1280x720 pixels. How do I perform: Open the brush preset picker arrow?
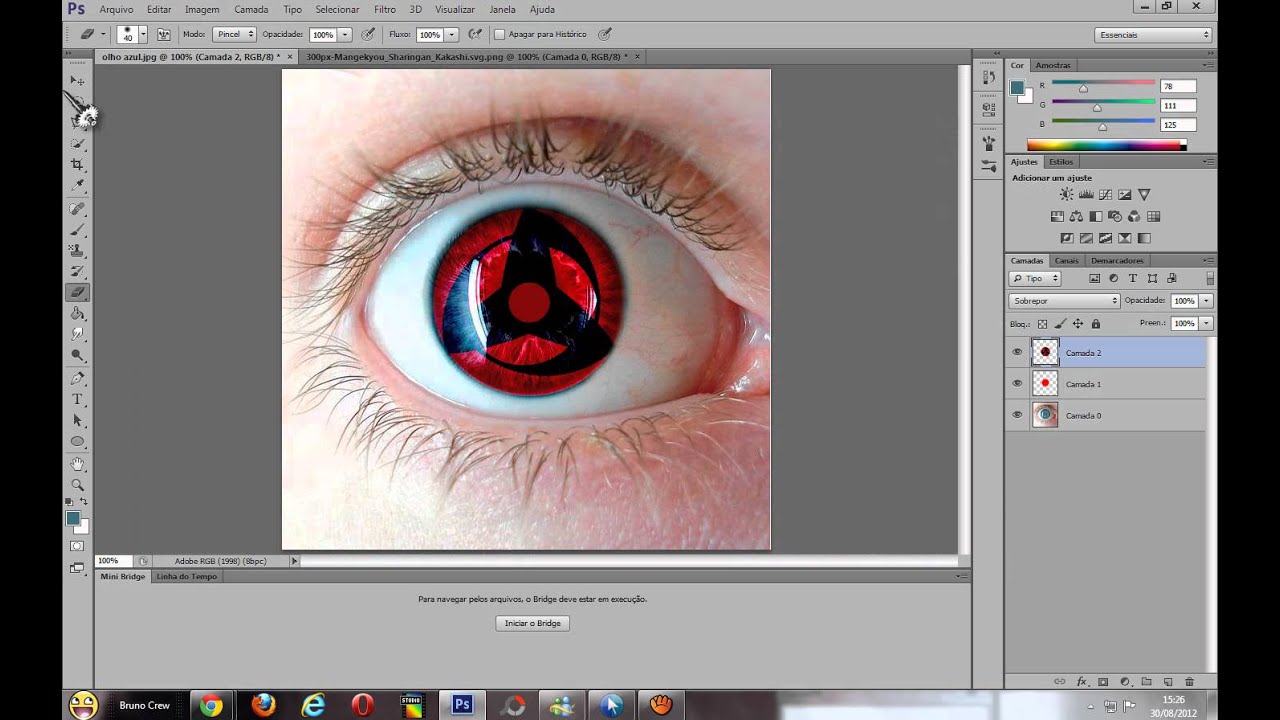tap(143, 34)
